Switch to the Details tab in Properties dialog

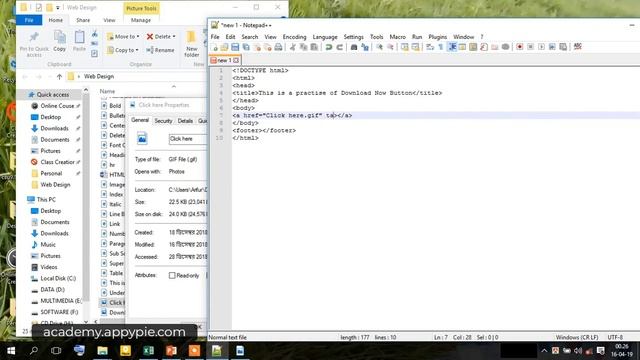point(185,121)
